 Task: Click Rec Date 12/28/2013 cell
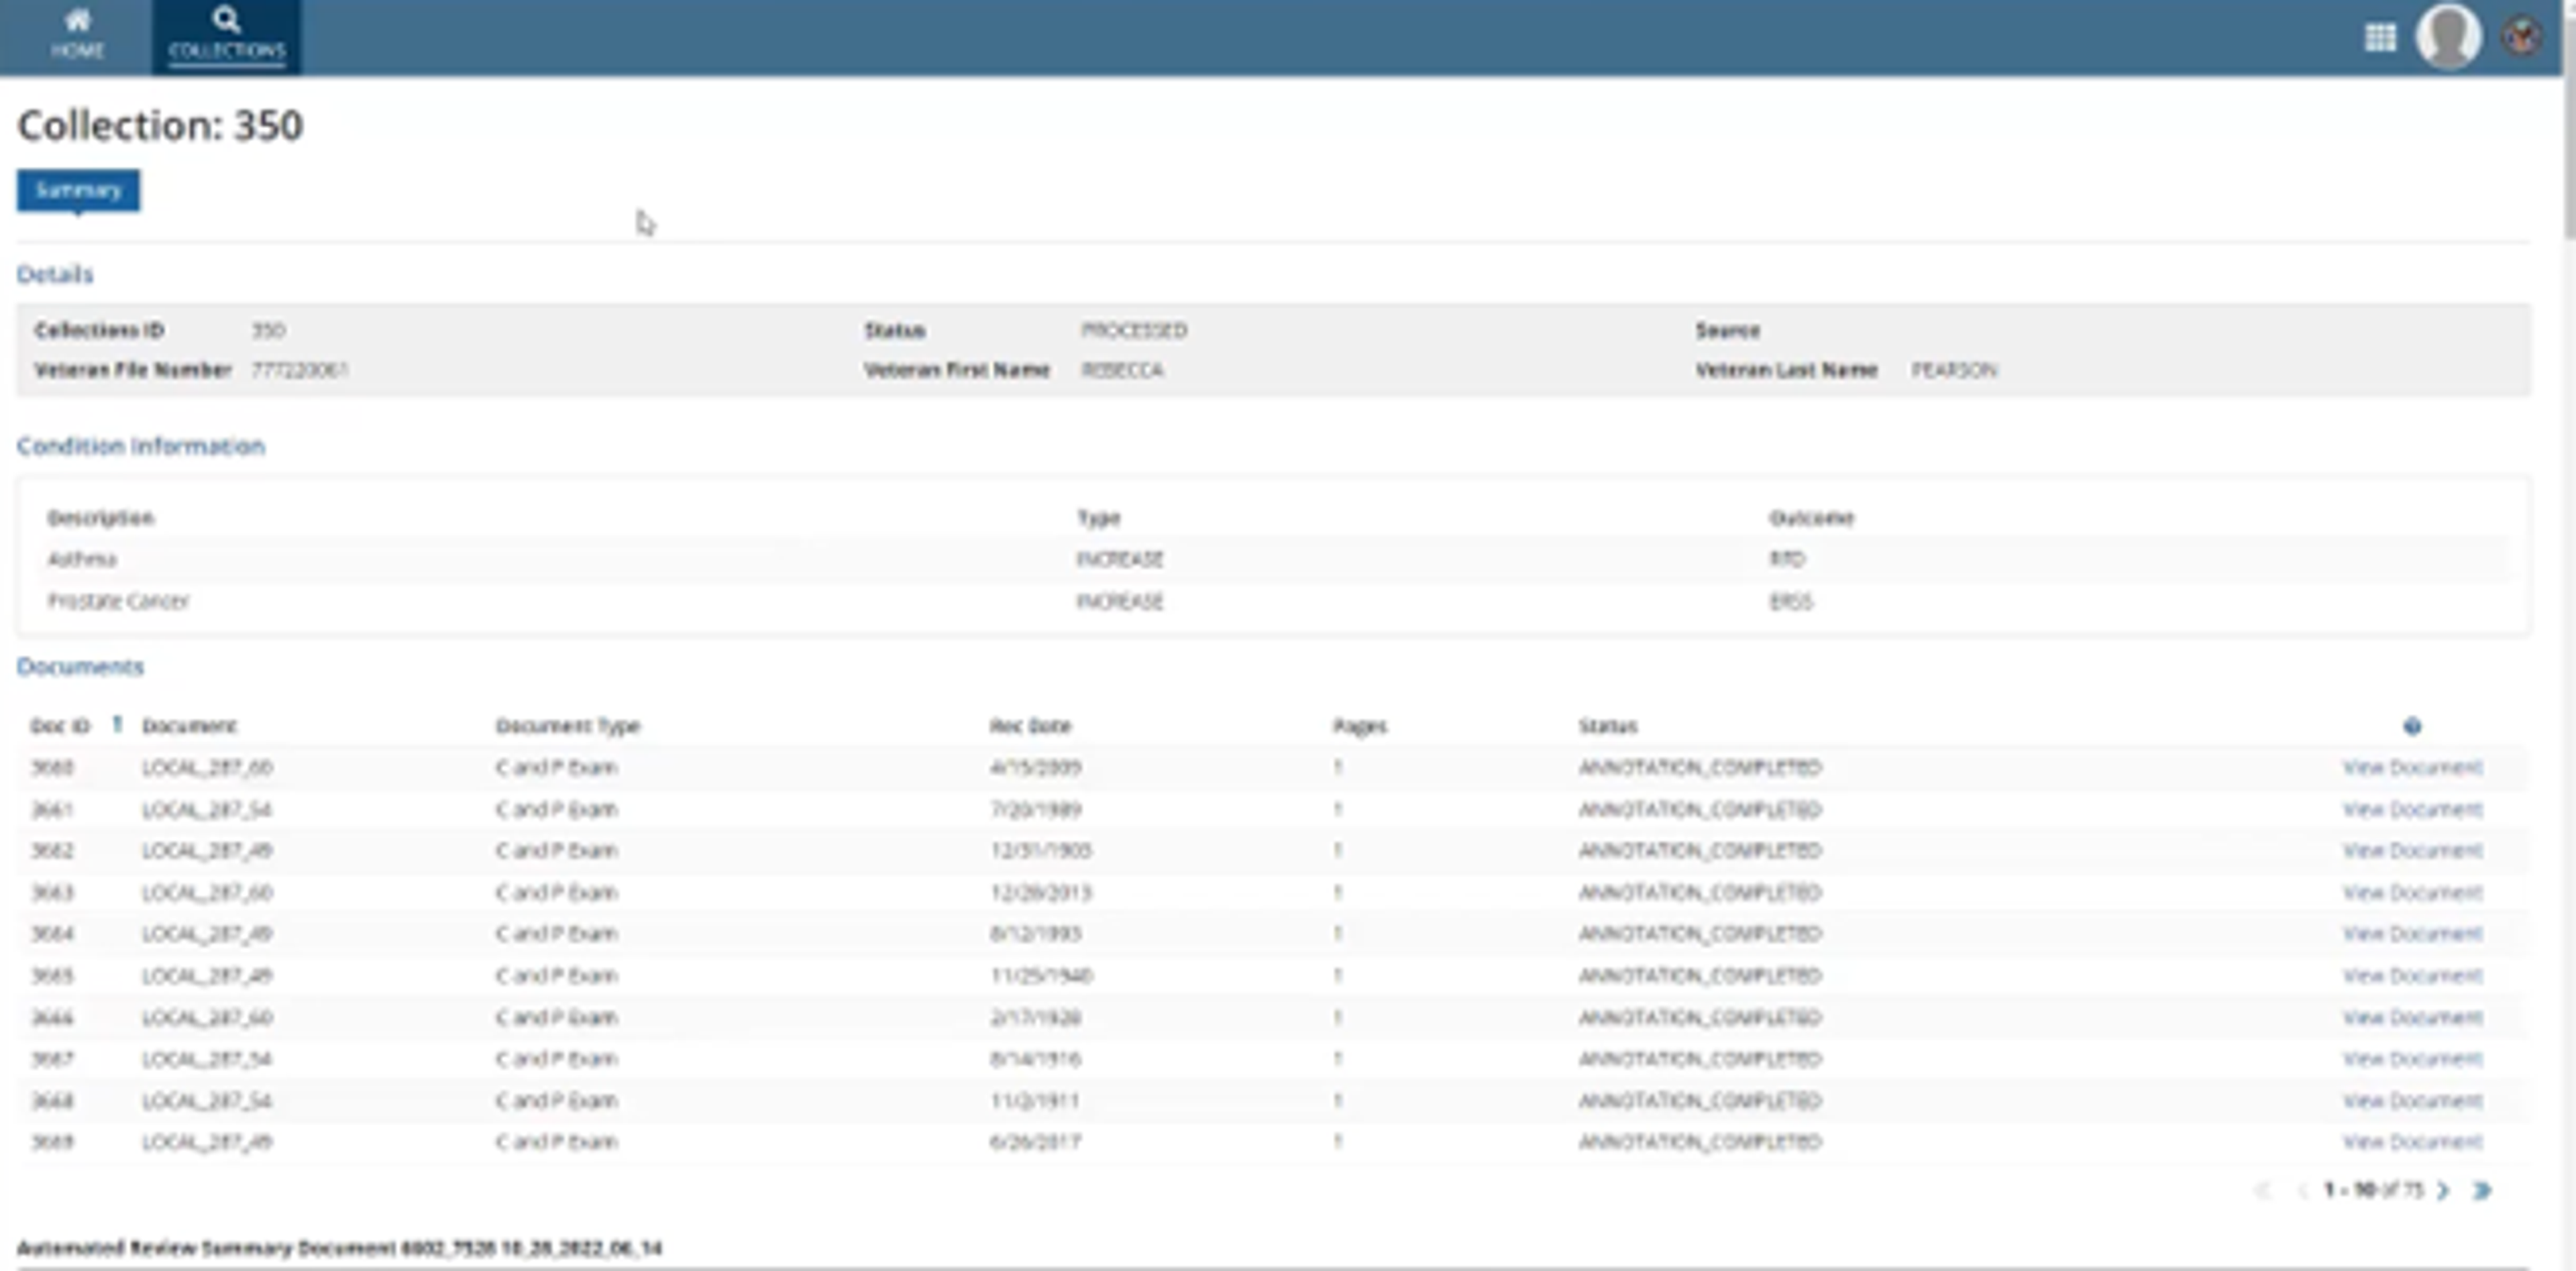coord(1040,892)
